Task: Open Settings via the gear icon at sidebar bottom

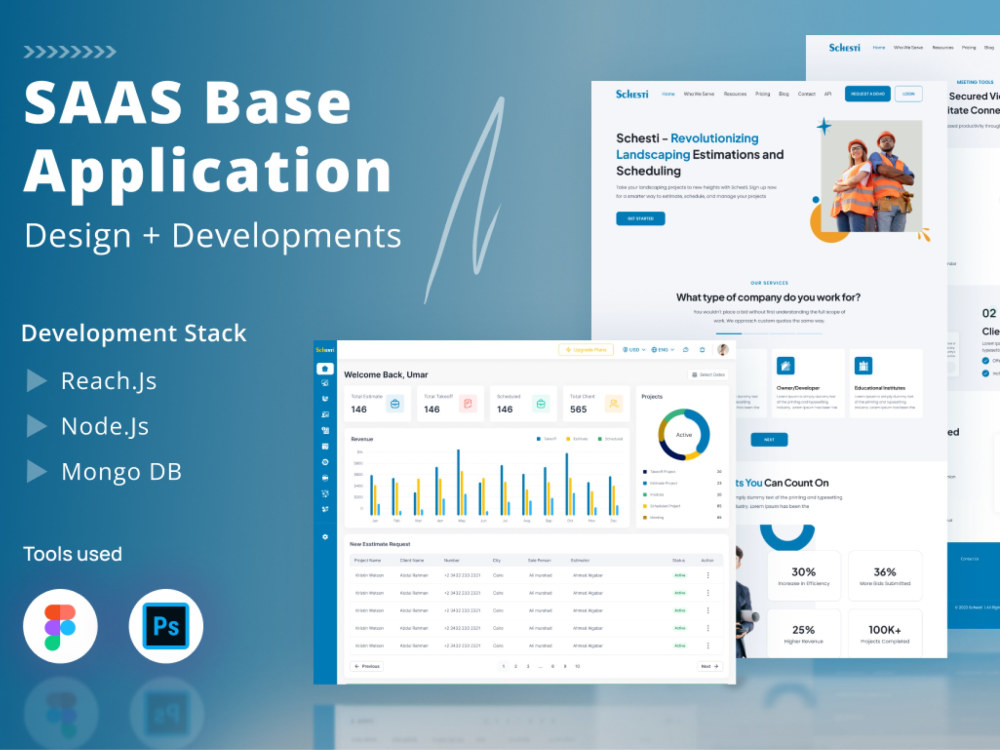Action: tap(325, 538)
